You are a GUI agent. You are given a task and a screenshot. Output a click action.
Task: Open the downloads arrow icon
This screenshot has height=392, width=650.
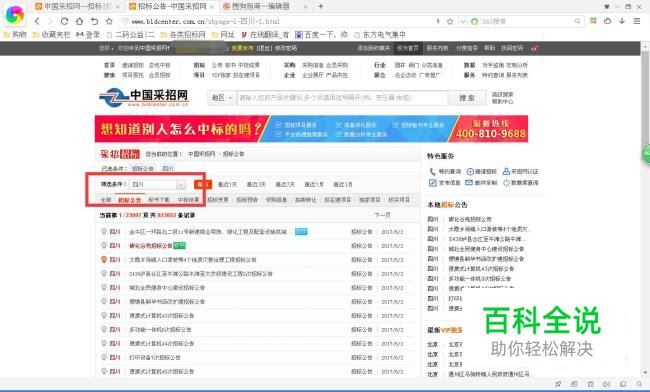(622, 21)
